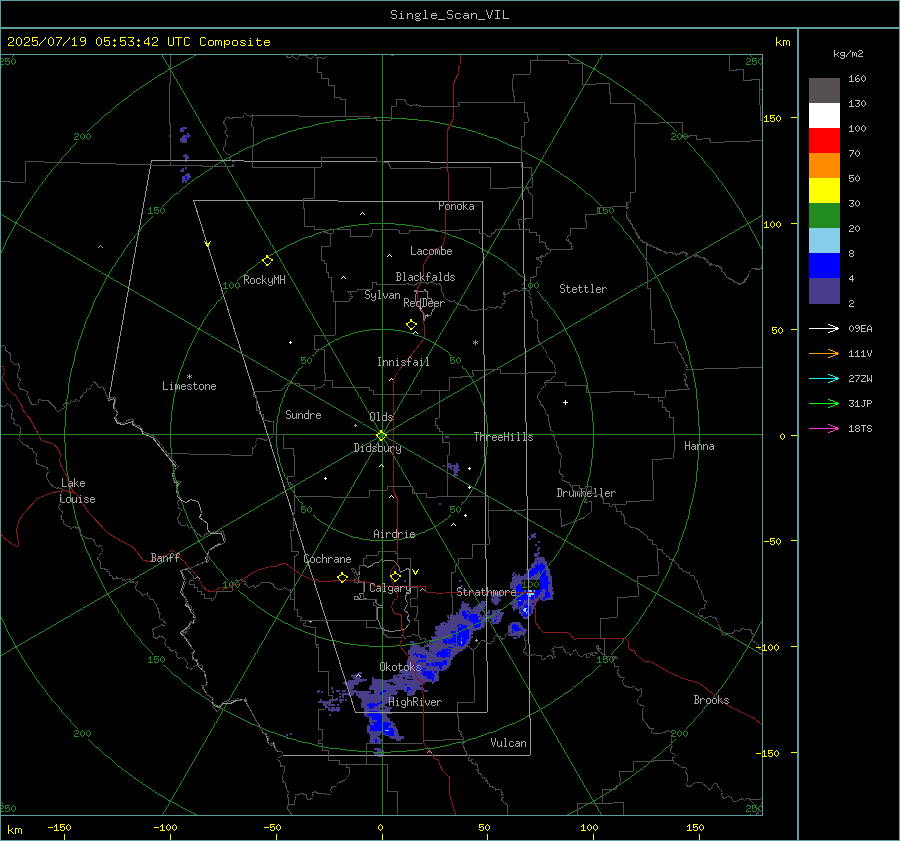Click the white plus marker west of Hanna
900x841 pixels.
coord(565,402)
